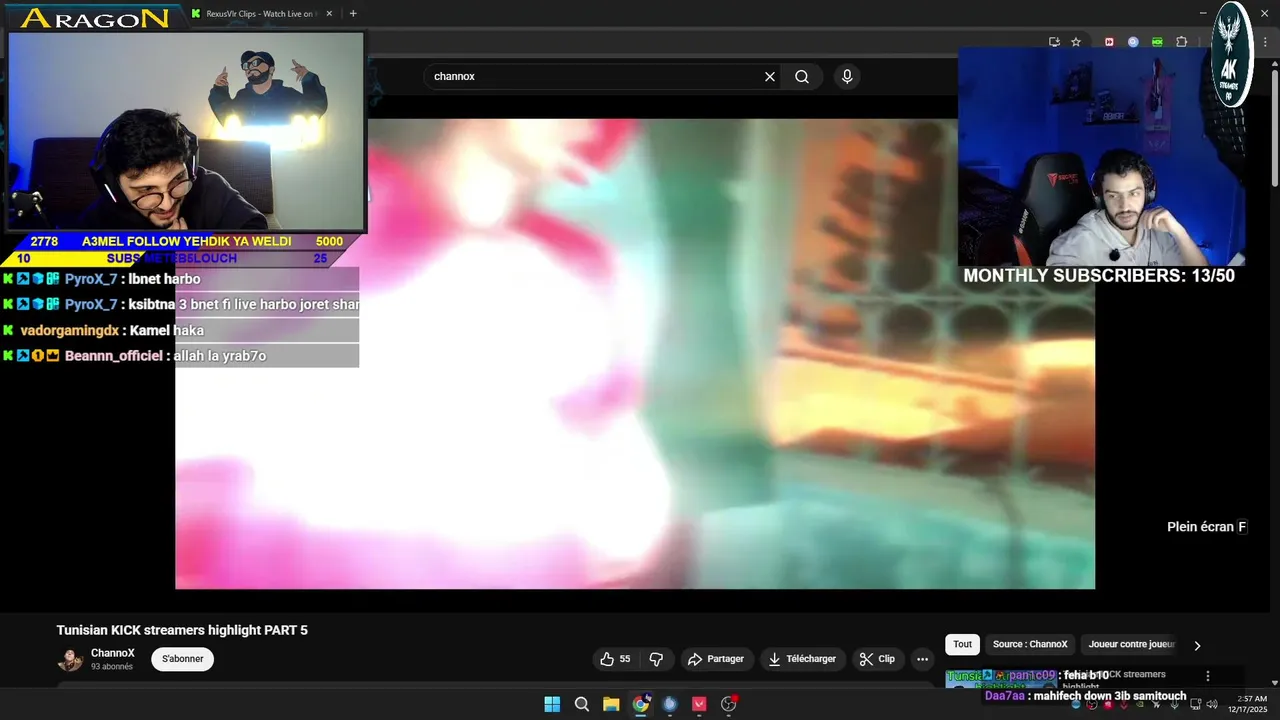Image resolution: width=1280 pixels, height=720 pixels.
Task: Start voice search with the microphone icon
Action: click(x=847, y=77)
